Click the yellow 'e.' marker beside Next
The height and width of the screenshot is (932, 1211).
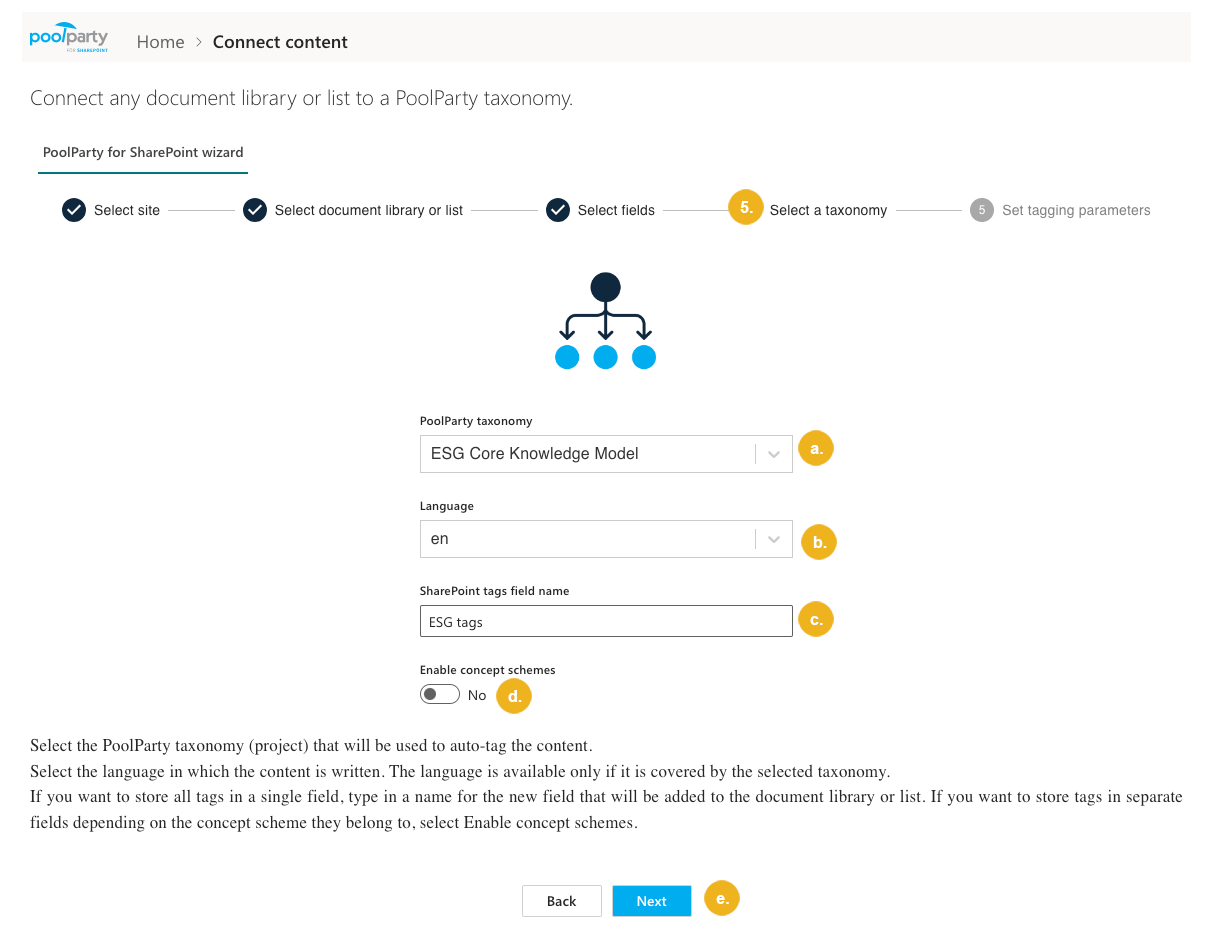click(722, 898)
